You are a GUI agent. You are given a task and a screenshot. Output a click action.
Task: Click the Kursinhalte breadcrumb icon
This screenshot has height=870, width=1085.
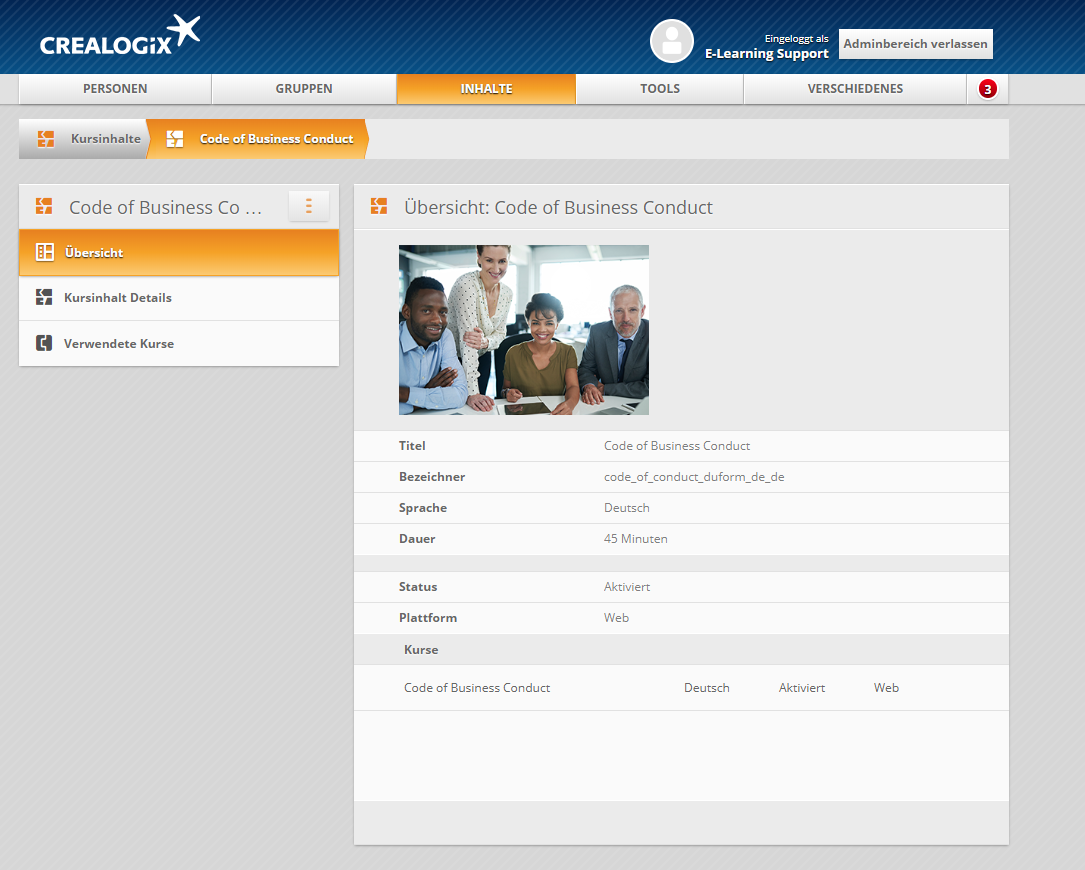45,139
